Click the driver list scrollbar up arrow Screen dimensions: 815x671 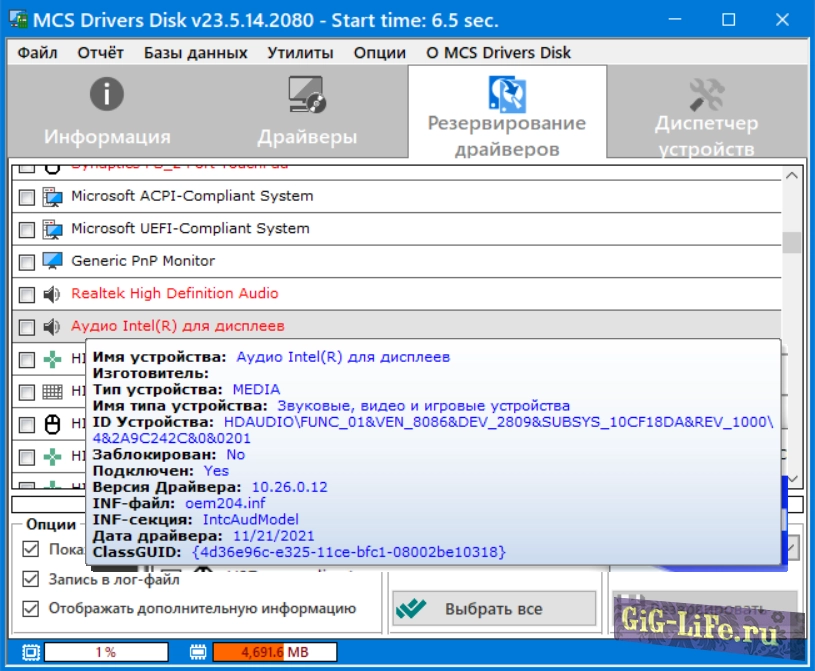pyautogui.click(x=792, y=175)
